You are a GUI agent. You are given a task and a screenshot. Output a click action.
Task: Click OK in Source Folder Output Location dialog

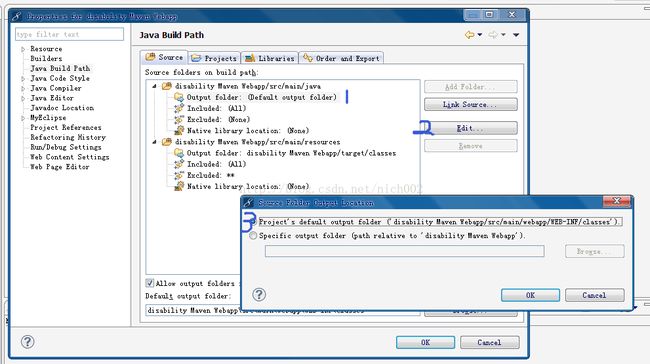point(530,295)
